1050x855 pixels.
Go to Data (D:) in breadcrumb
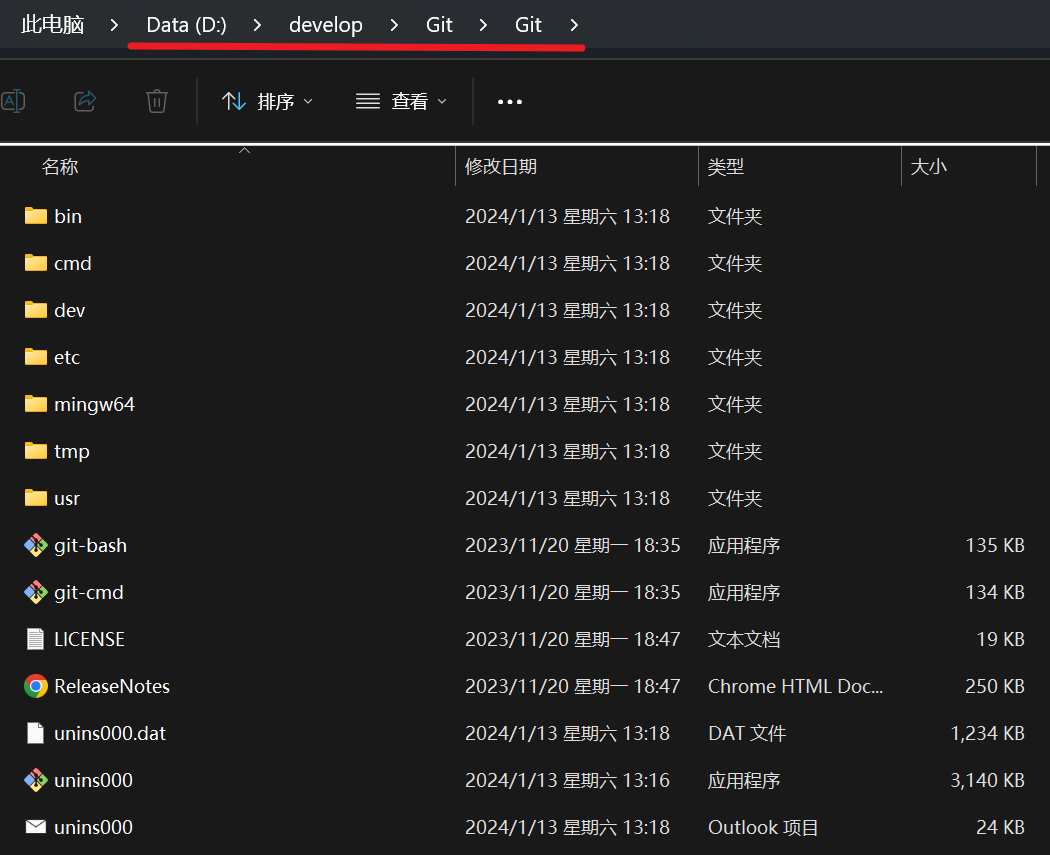(186, 25)
